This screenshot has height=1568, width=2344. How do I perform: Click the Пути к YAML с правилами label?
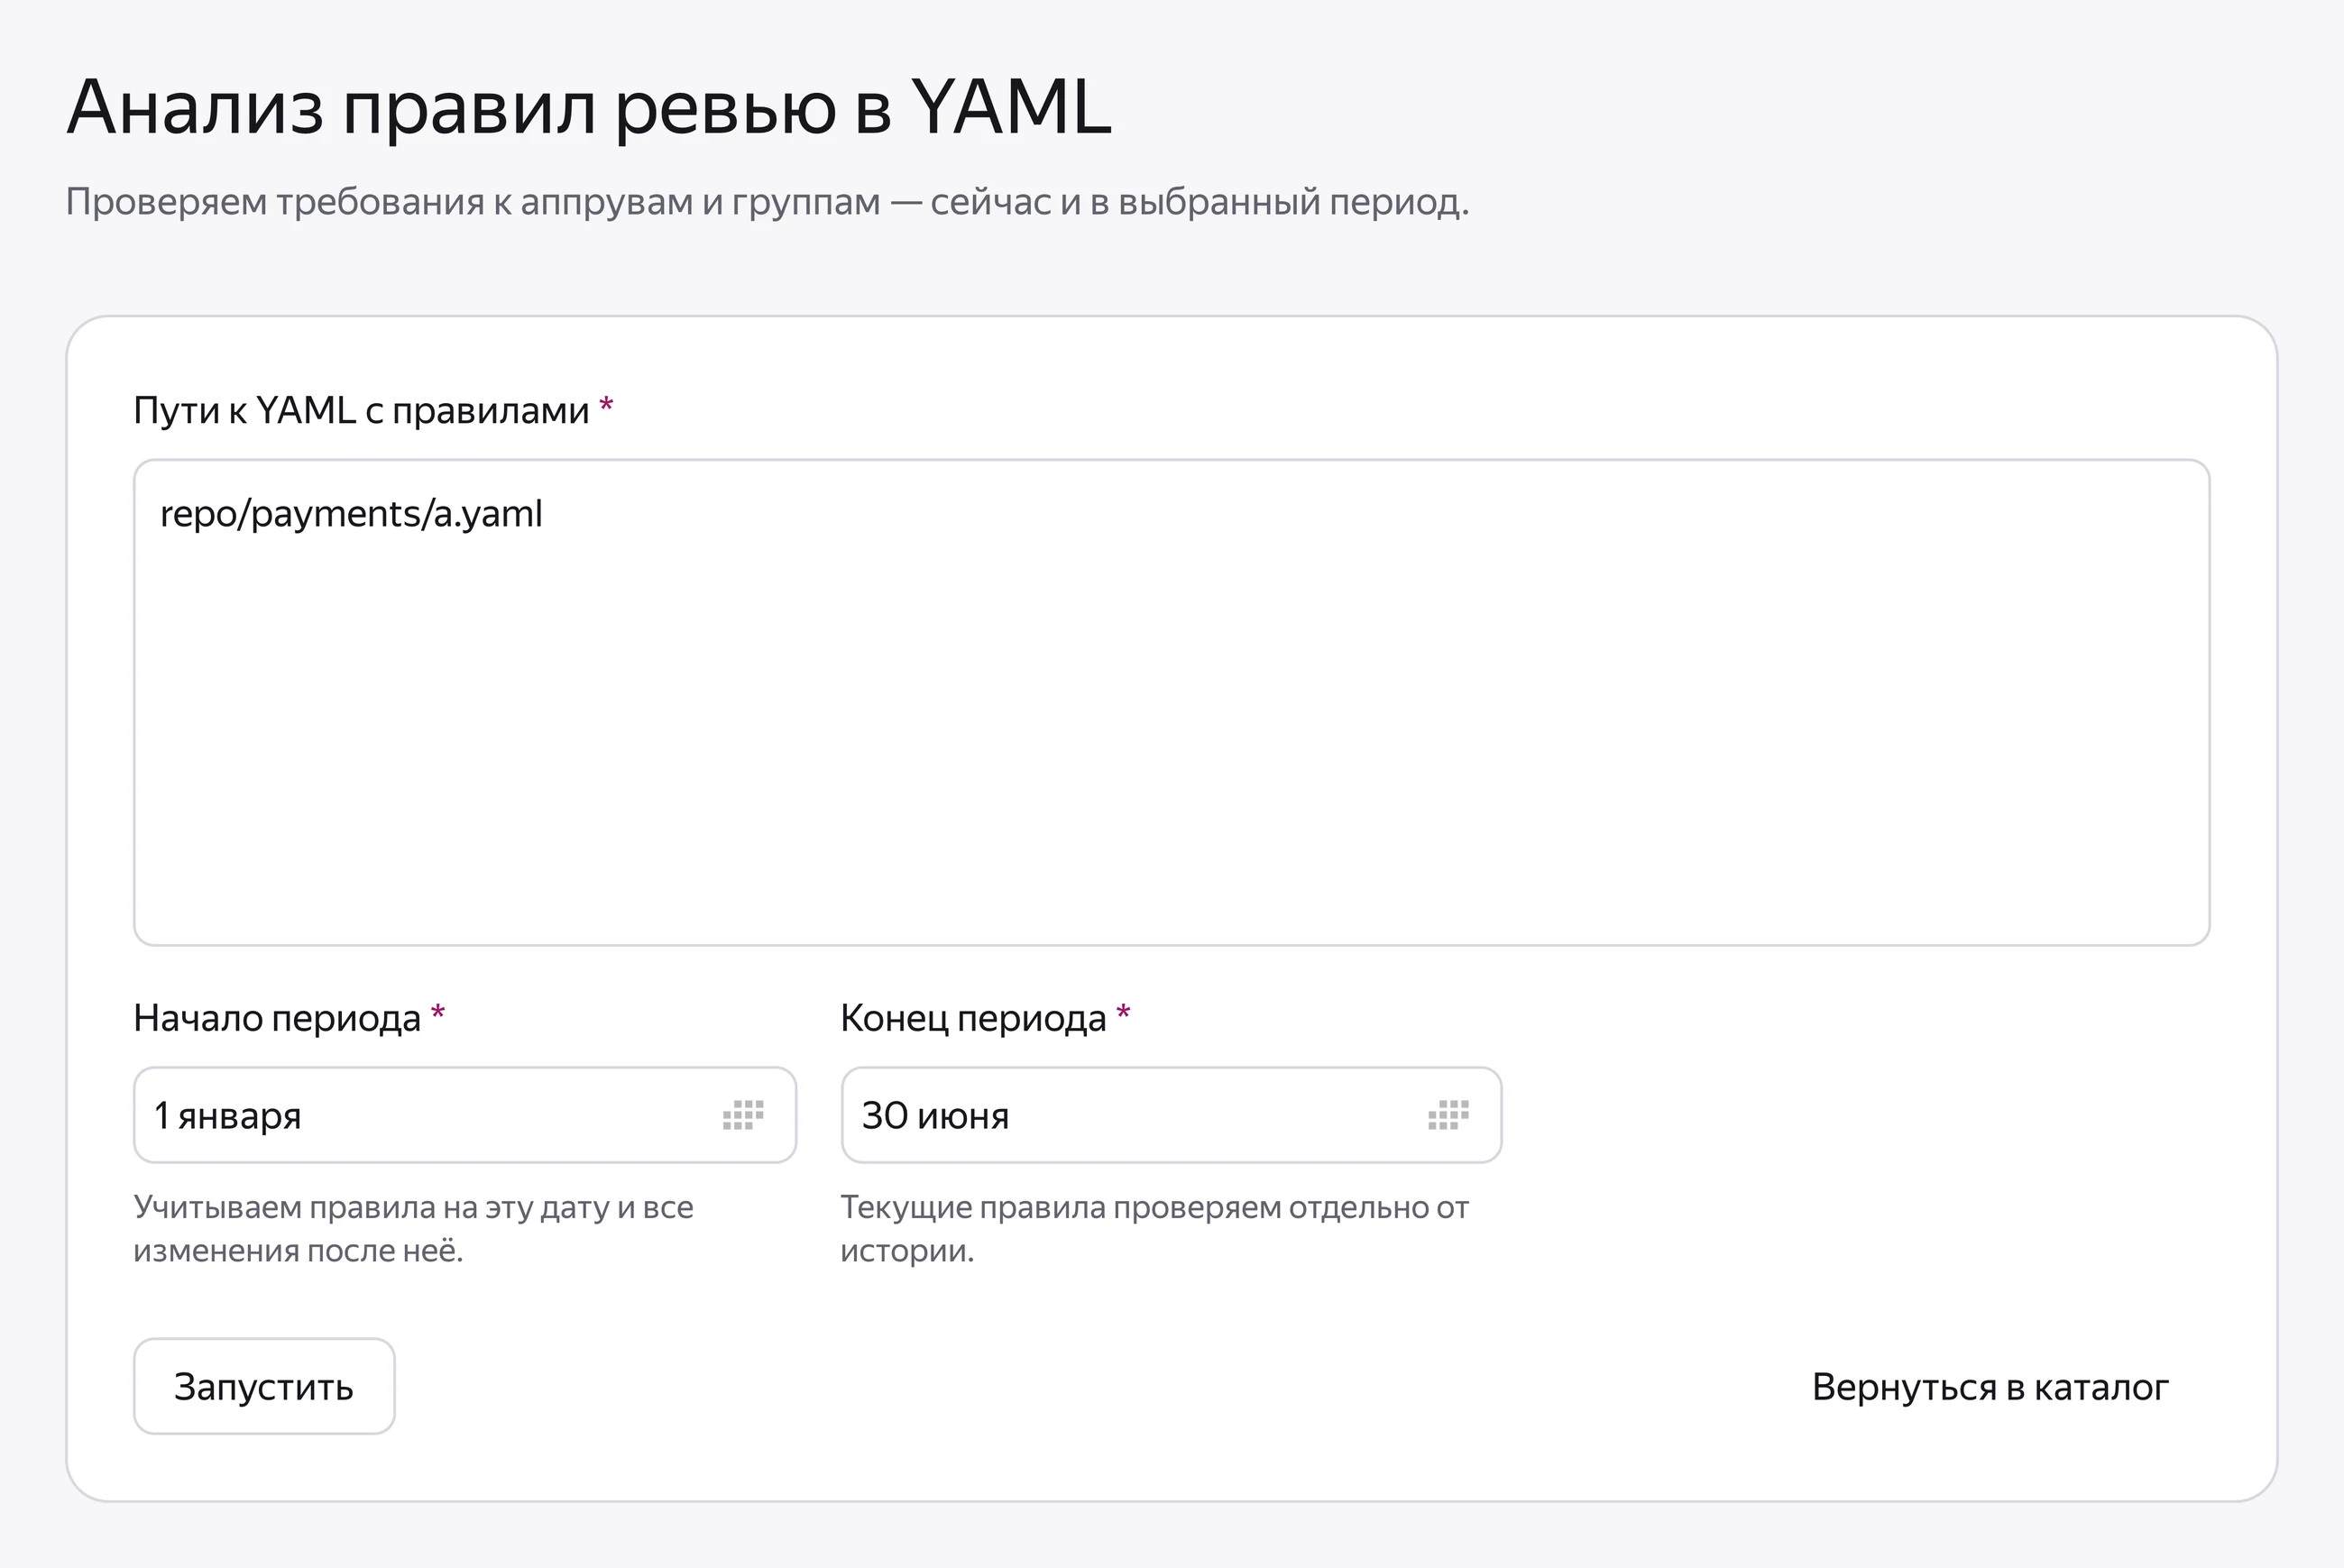(361, 410)
